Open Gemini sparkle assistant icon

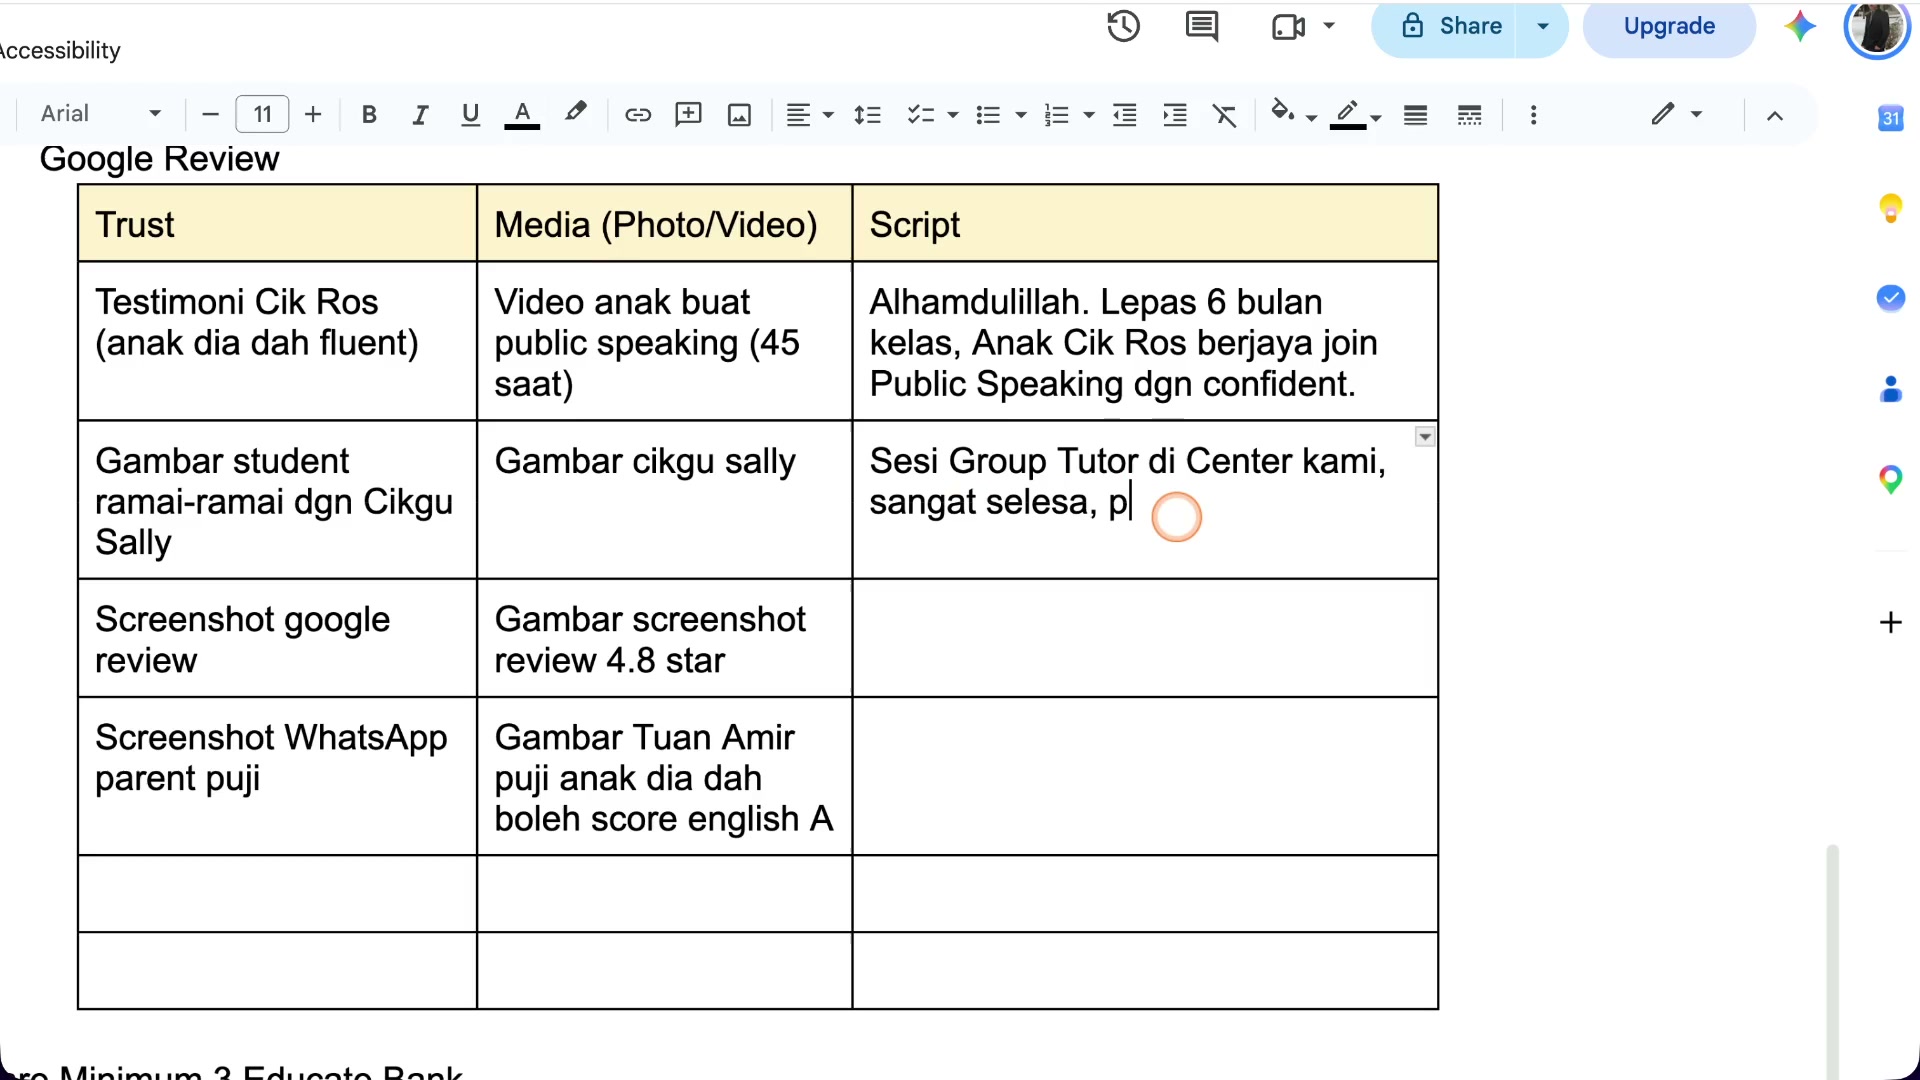click(1800, 26)
